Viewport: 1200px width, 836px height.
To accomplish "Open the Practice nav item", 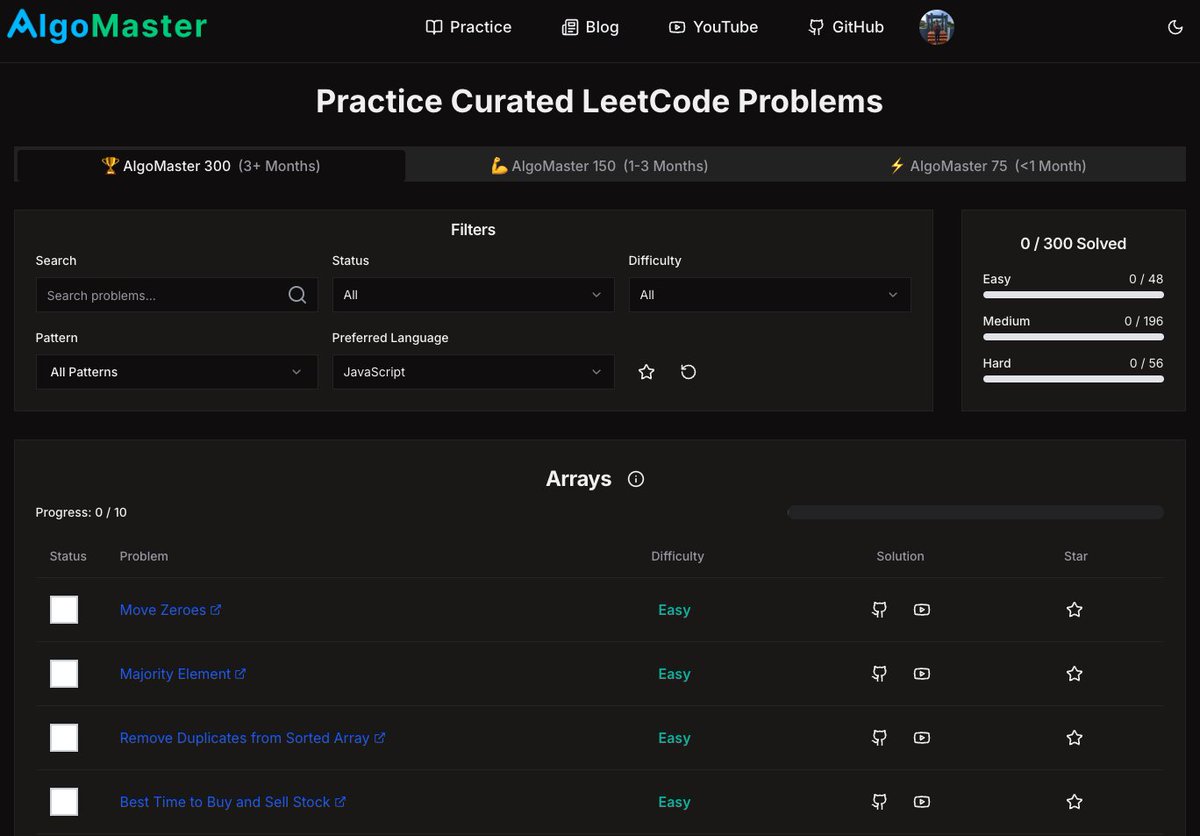I will pyautogui.click(x=468, y=27).
